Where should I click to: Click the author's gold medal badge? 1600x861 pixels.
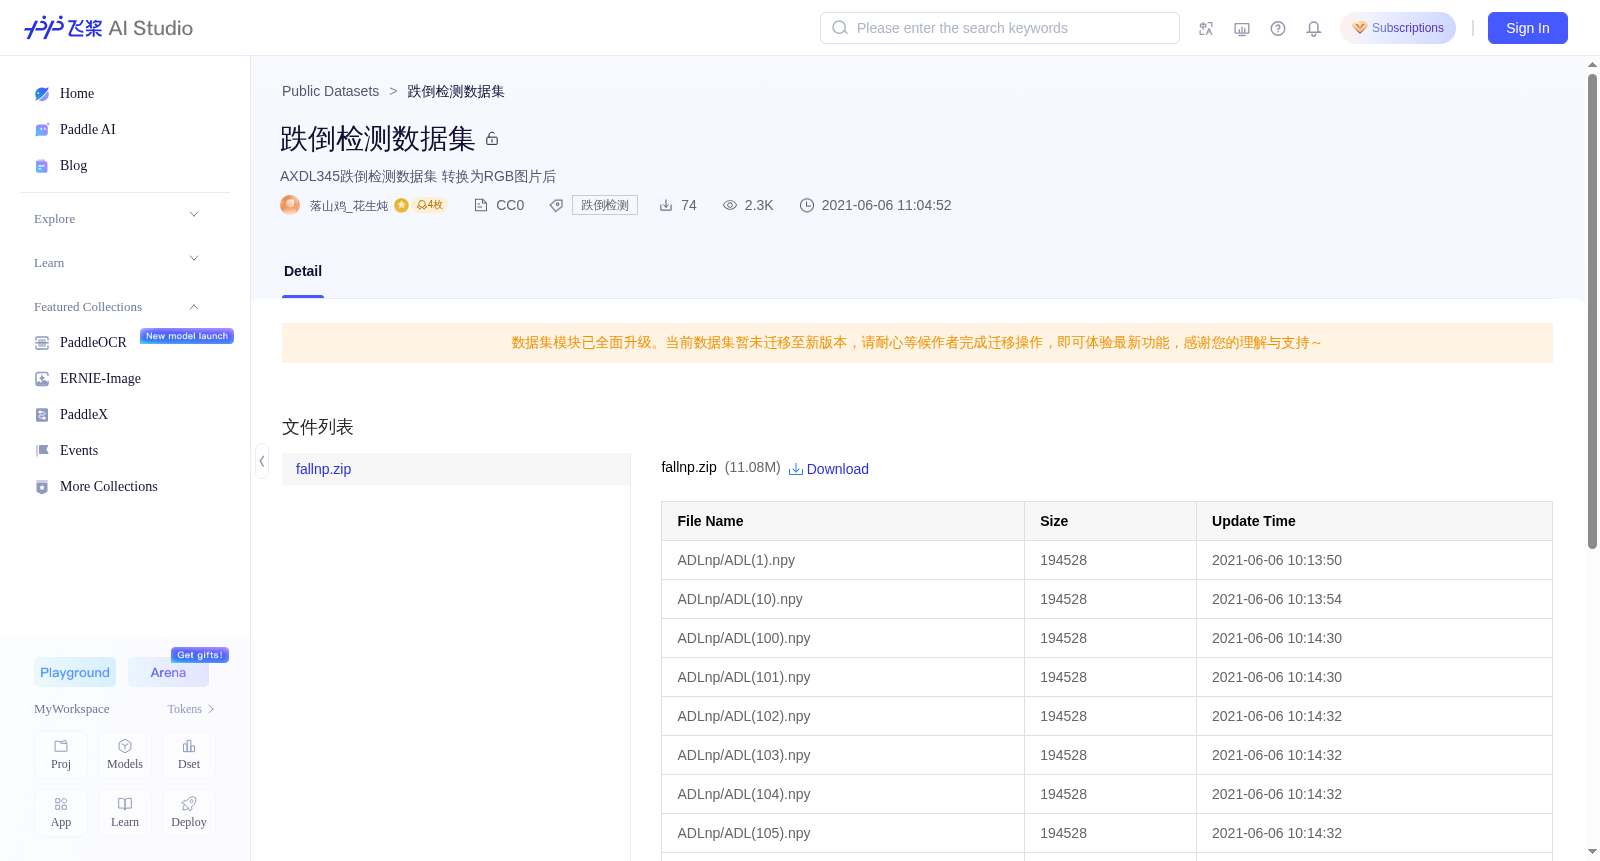click(401, 205)
